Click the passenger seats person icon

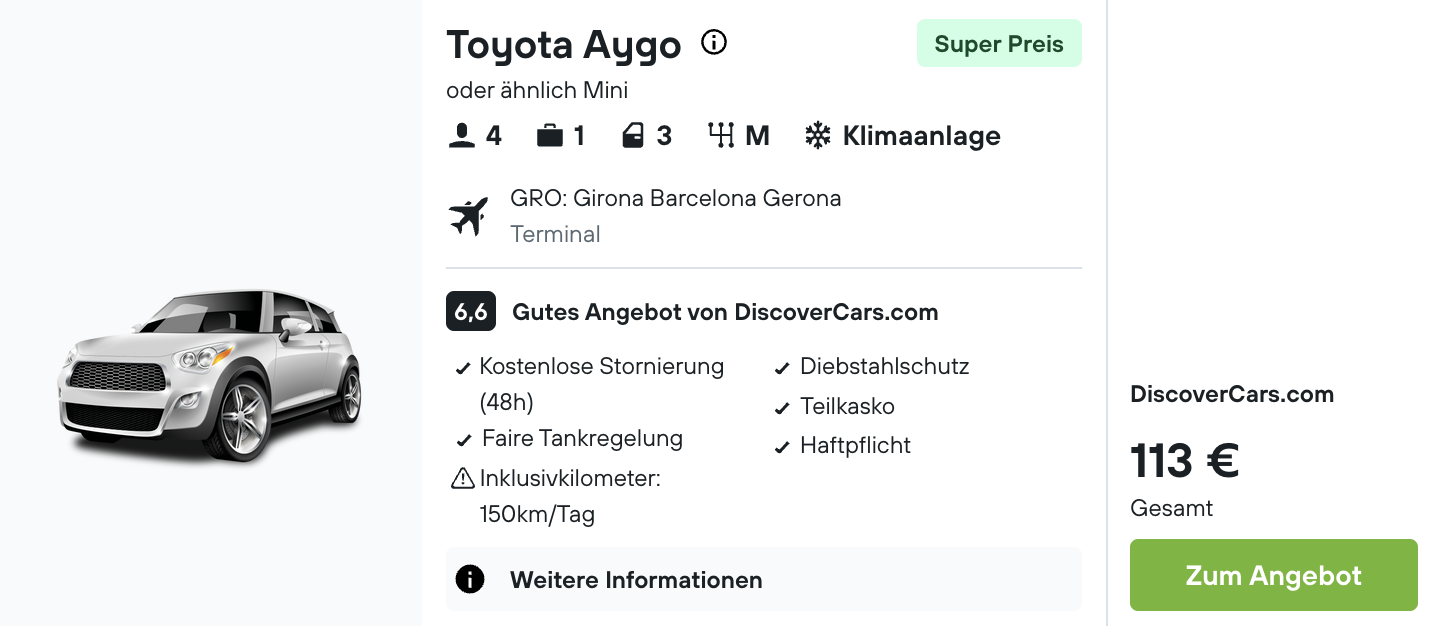462,136
